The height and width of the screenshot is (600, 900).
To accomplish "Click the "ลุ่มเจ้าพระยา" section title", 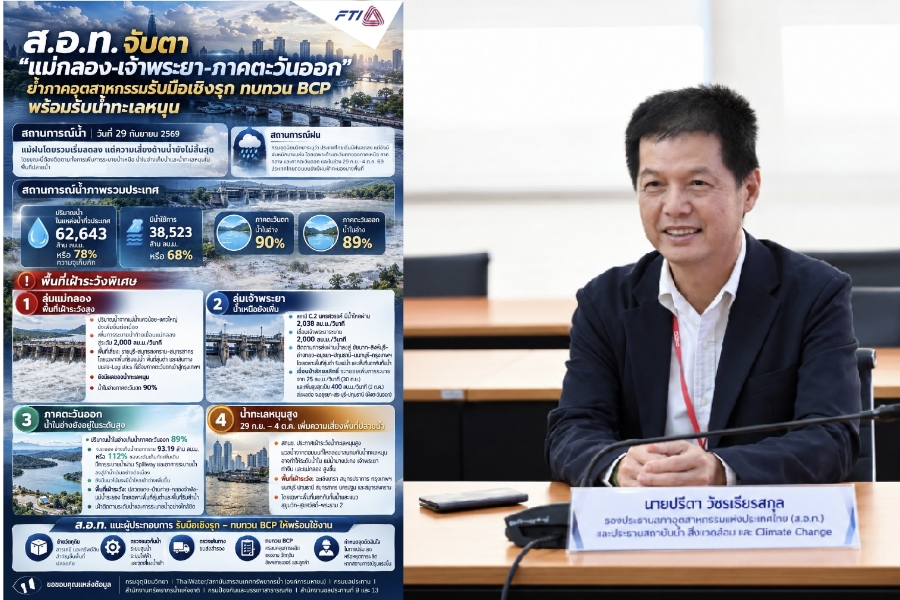I will click(x=258, y=298).
